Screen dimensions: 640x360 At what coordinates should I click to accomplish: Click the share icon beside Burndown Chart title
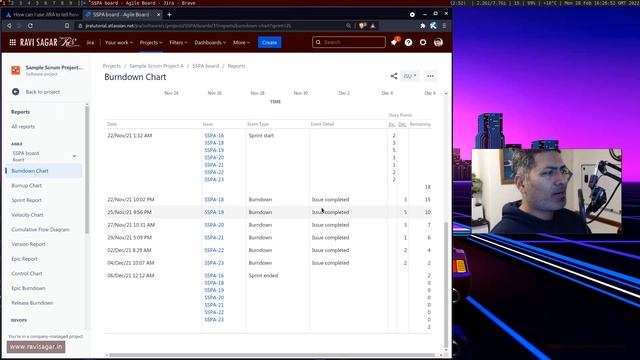(x=393, y=76)
